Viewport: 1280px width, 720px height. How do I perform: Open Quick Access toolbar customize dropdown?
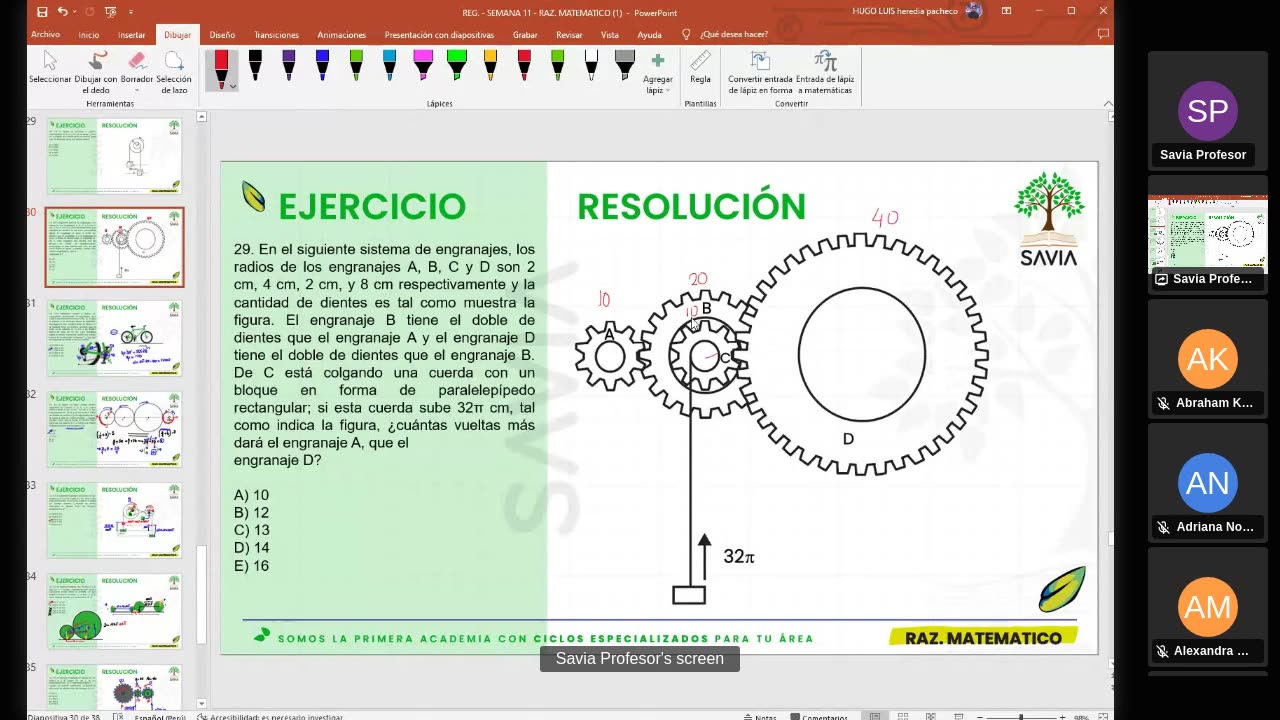coord(129,12)
